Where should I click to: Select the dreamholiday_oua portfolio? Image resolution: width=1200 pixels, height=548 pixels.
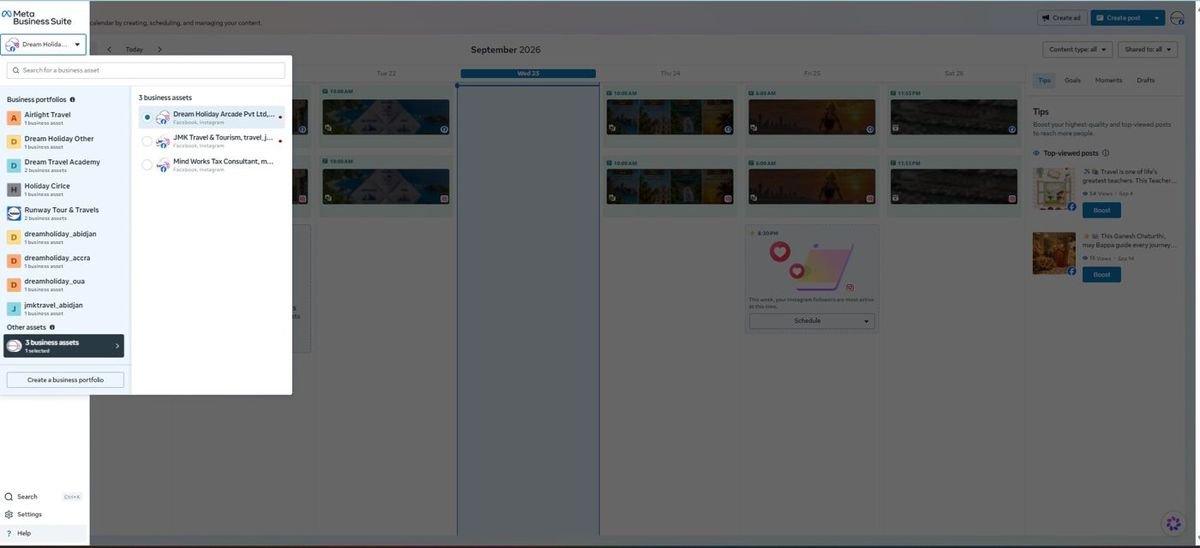(x=66, y=284)
